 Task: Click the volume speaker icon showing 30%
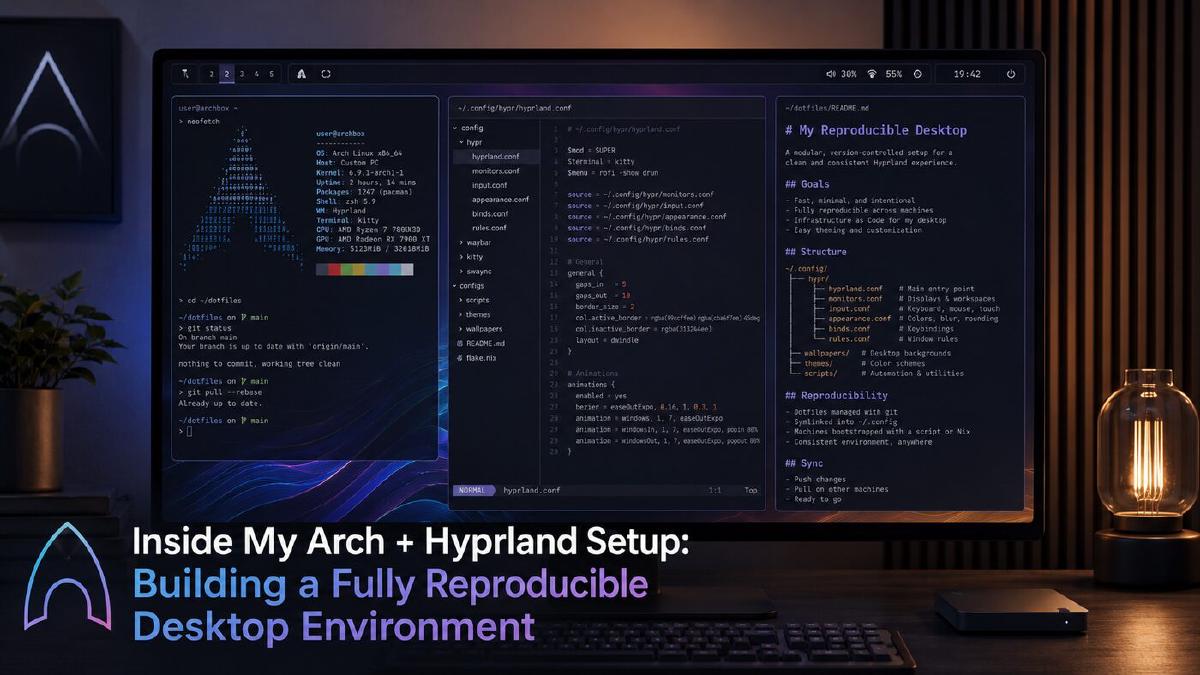coord(830,74)
